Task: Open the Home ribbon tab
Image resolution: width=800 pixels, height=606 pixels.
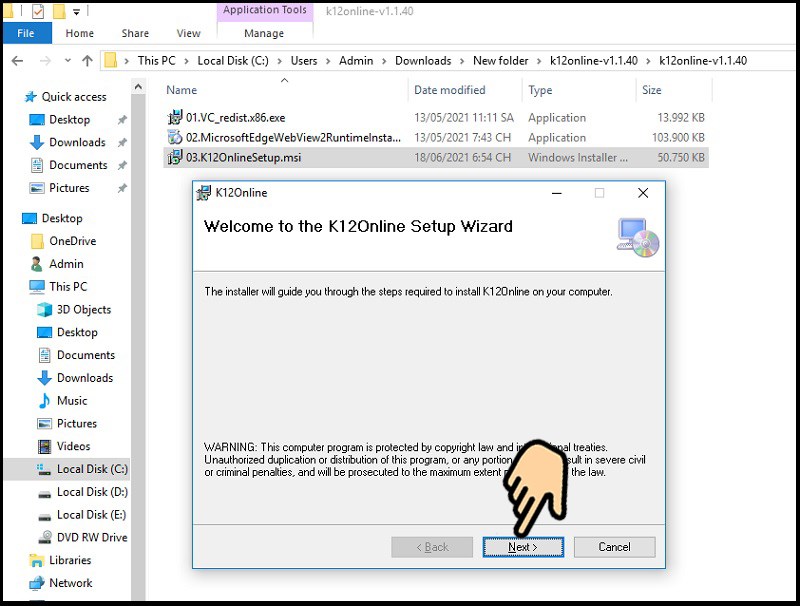Action: [80, 33]
